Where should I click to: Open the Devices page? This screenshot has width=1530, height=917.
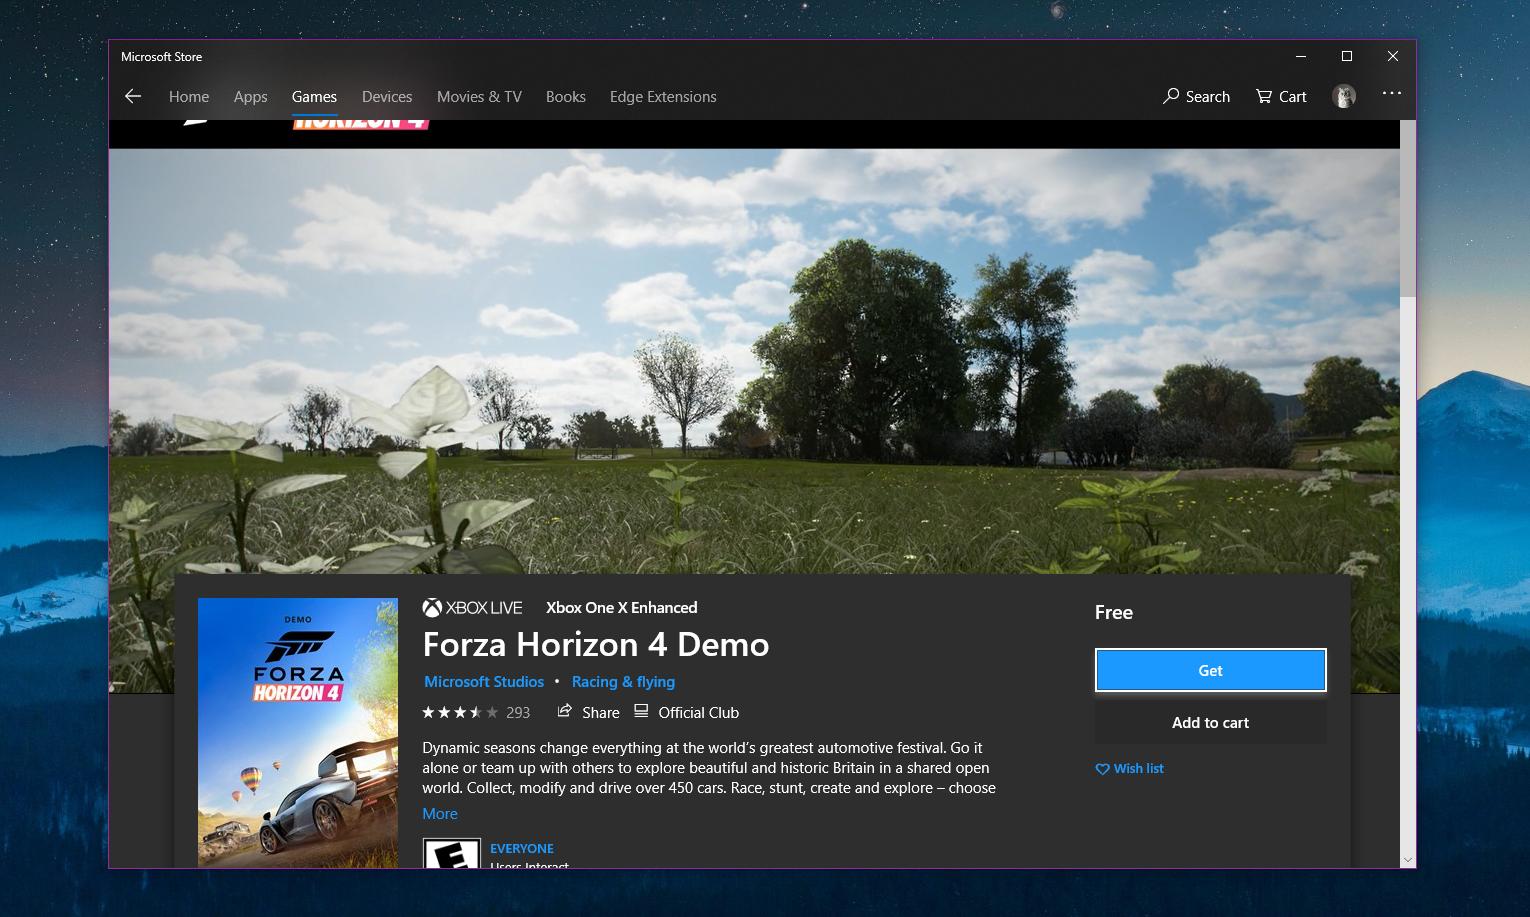tap(387, 96)
